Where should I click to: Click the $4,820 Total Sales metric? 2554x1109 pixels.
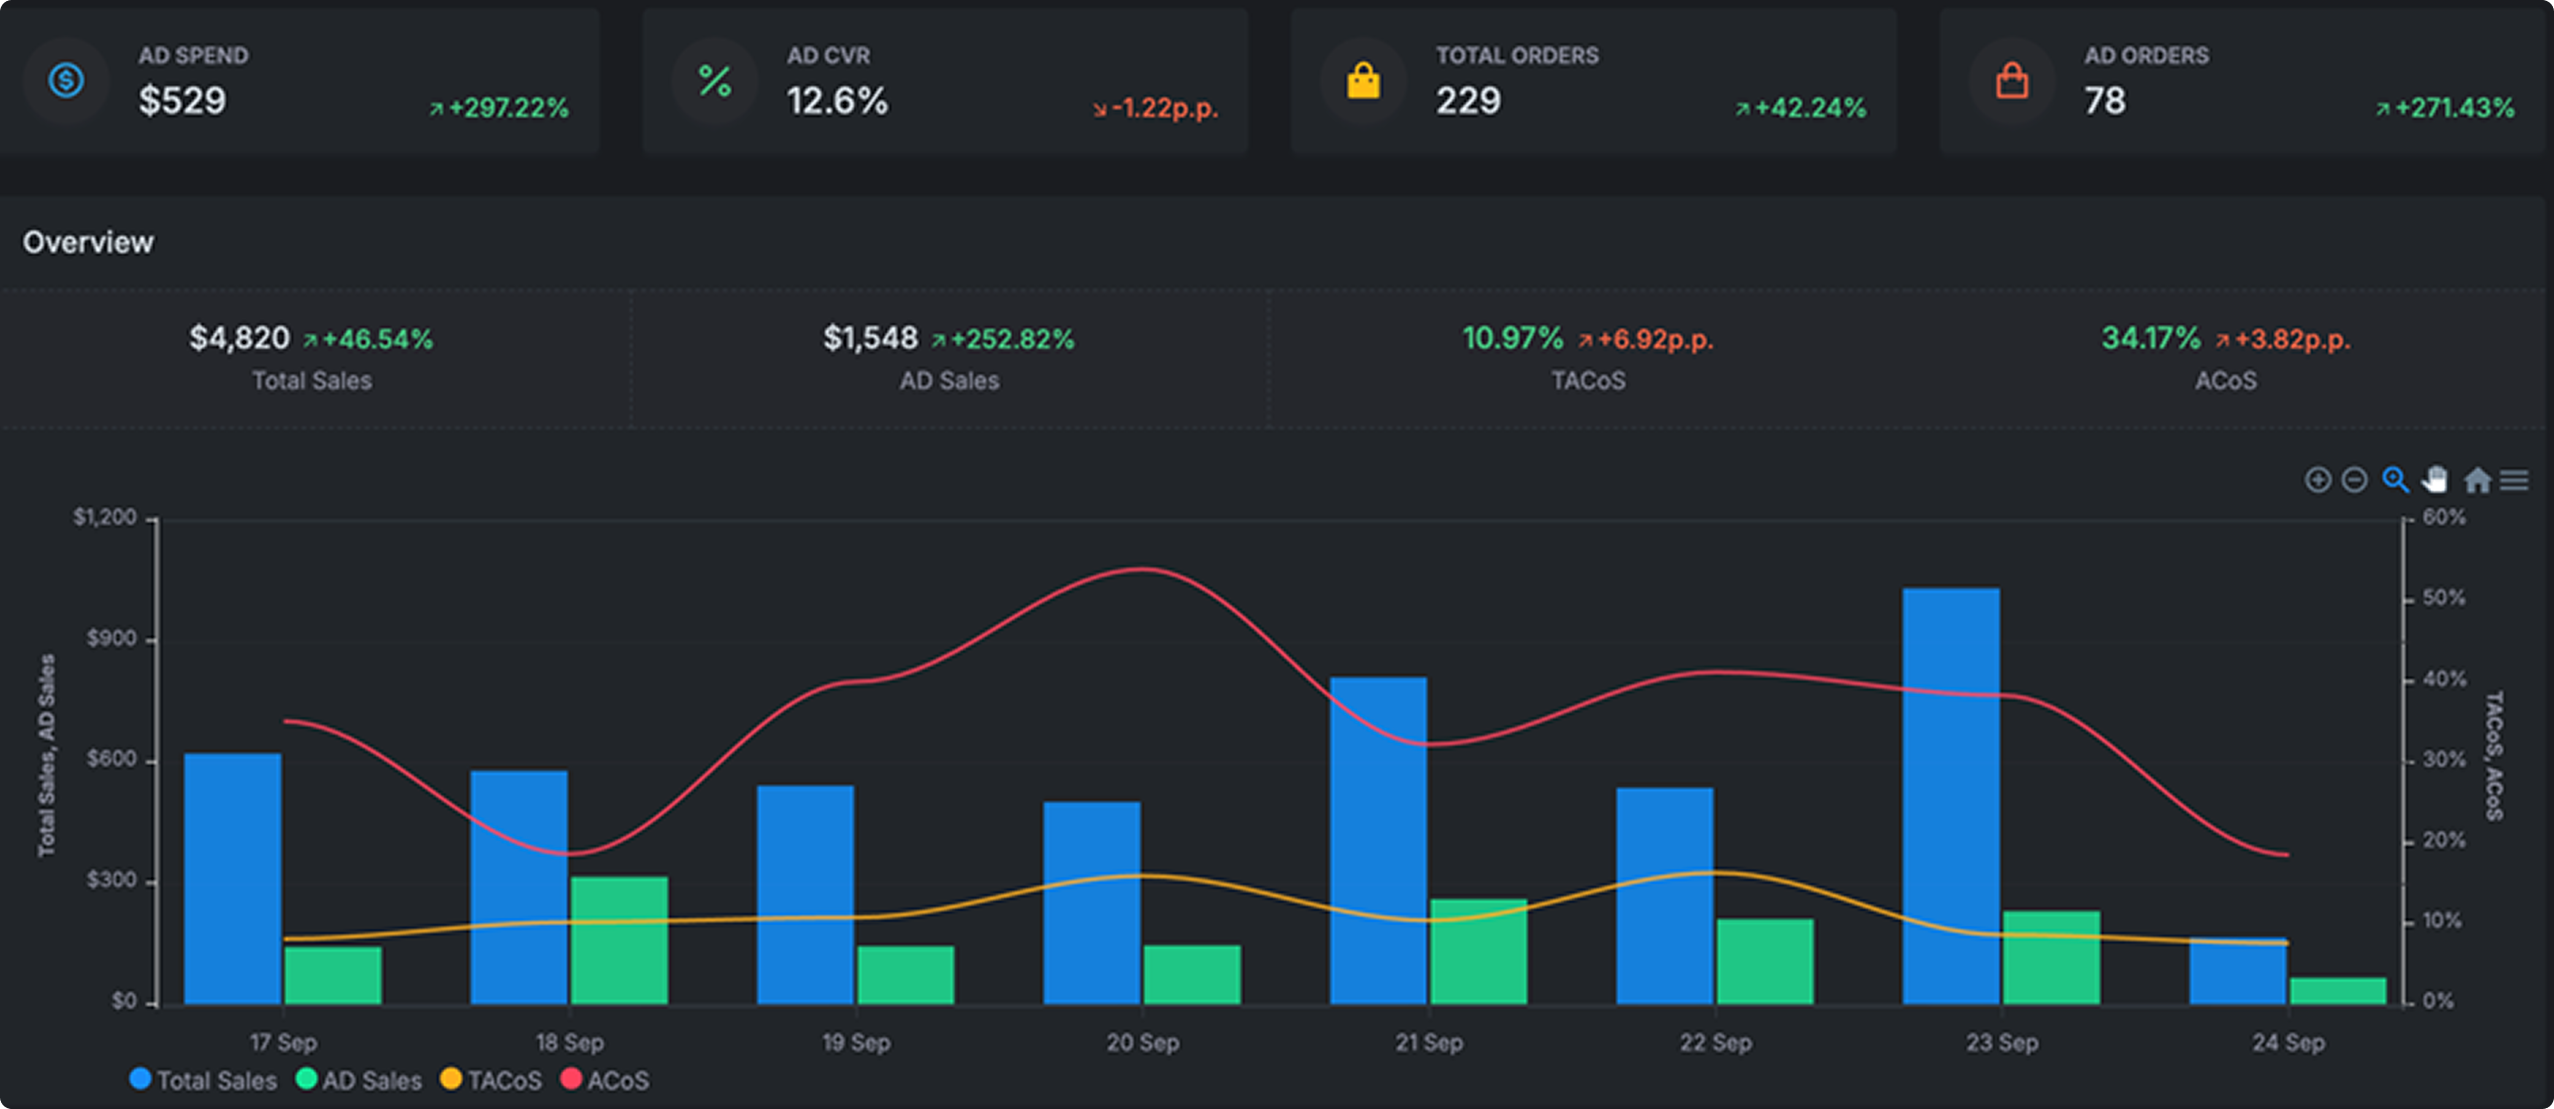tap(240, 338)
